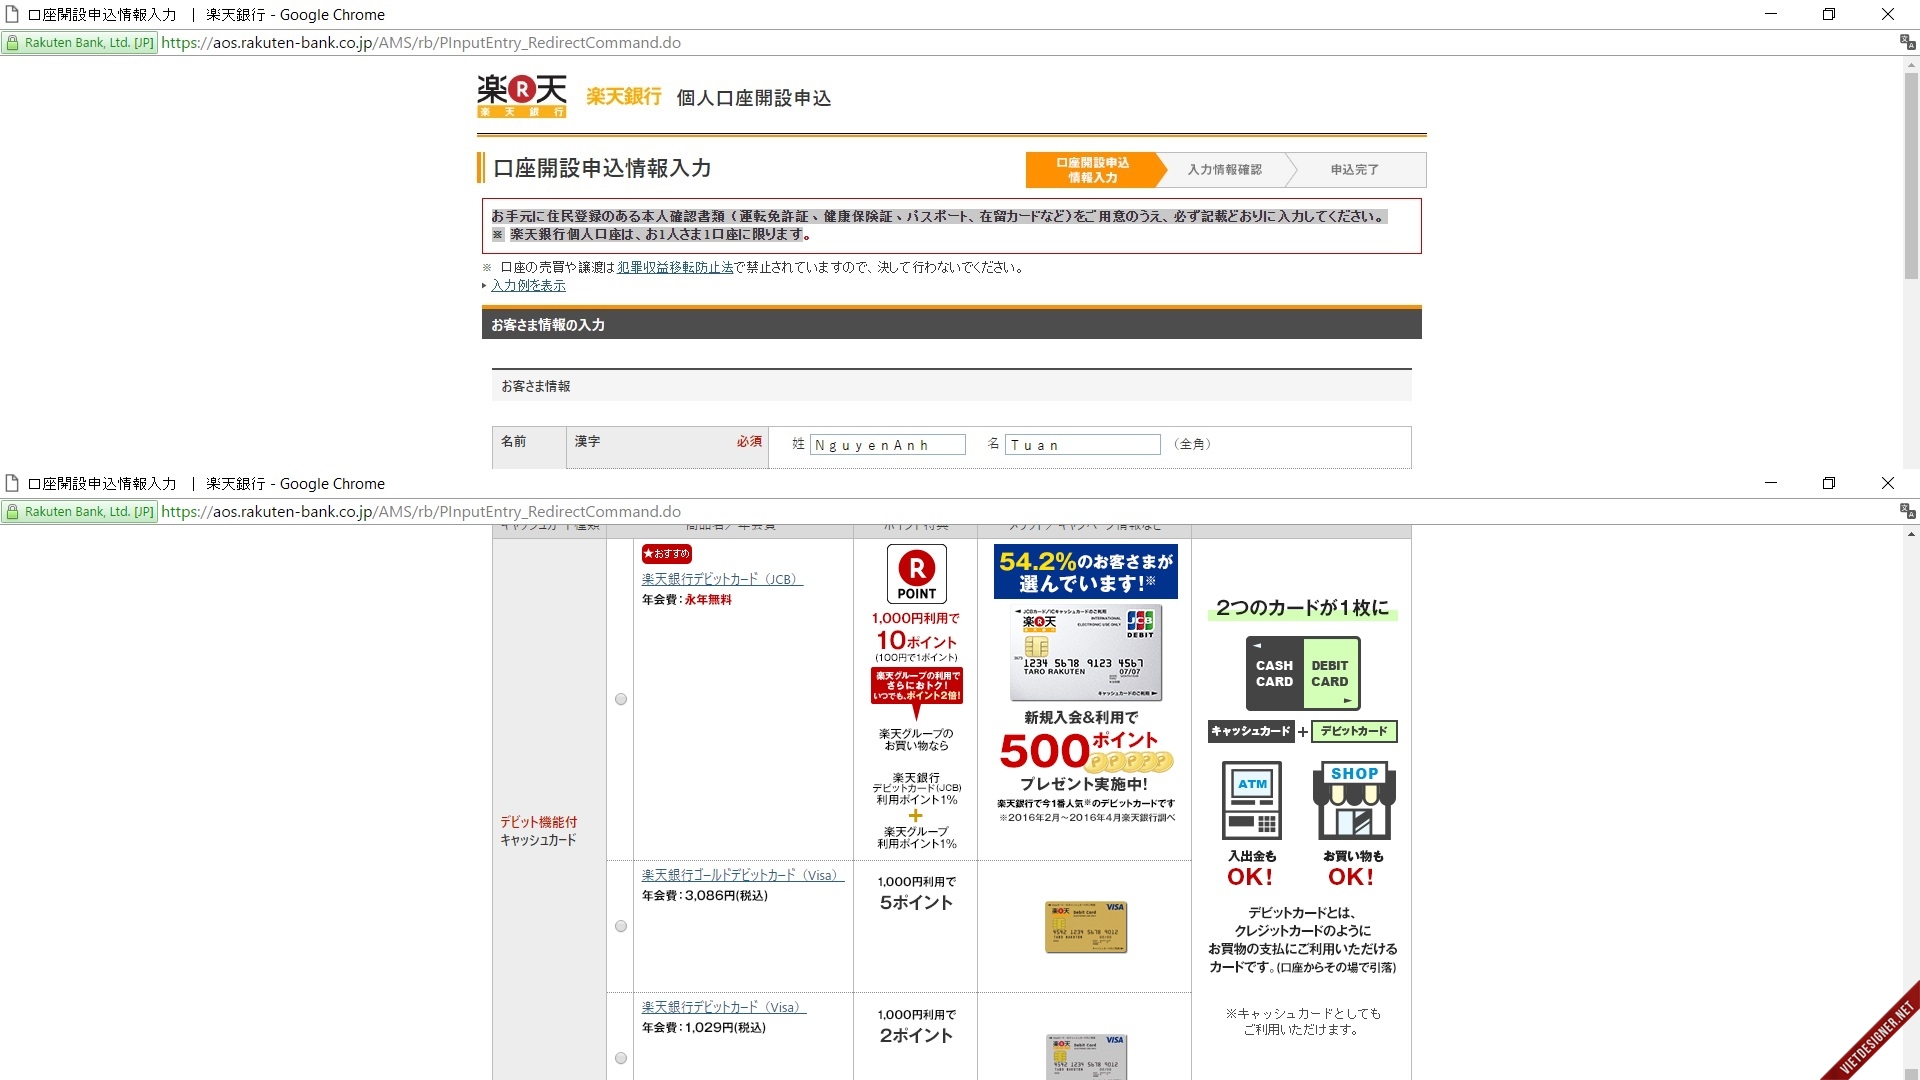Click the R POINT icon
Viewport: 1920px width, 1080px height.
[916, 573]
